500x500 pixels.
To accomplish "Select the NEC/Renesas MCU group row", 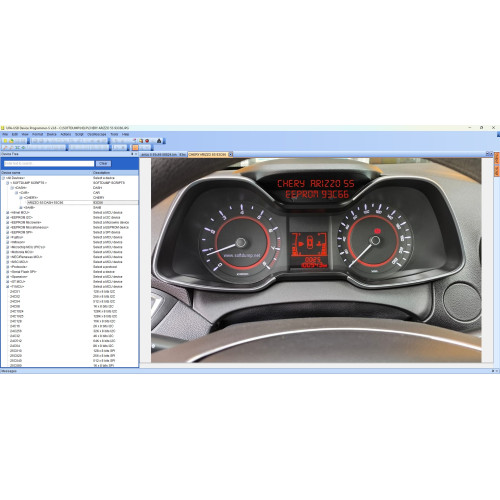I will [x=69, y=257].
